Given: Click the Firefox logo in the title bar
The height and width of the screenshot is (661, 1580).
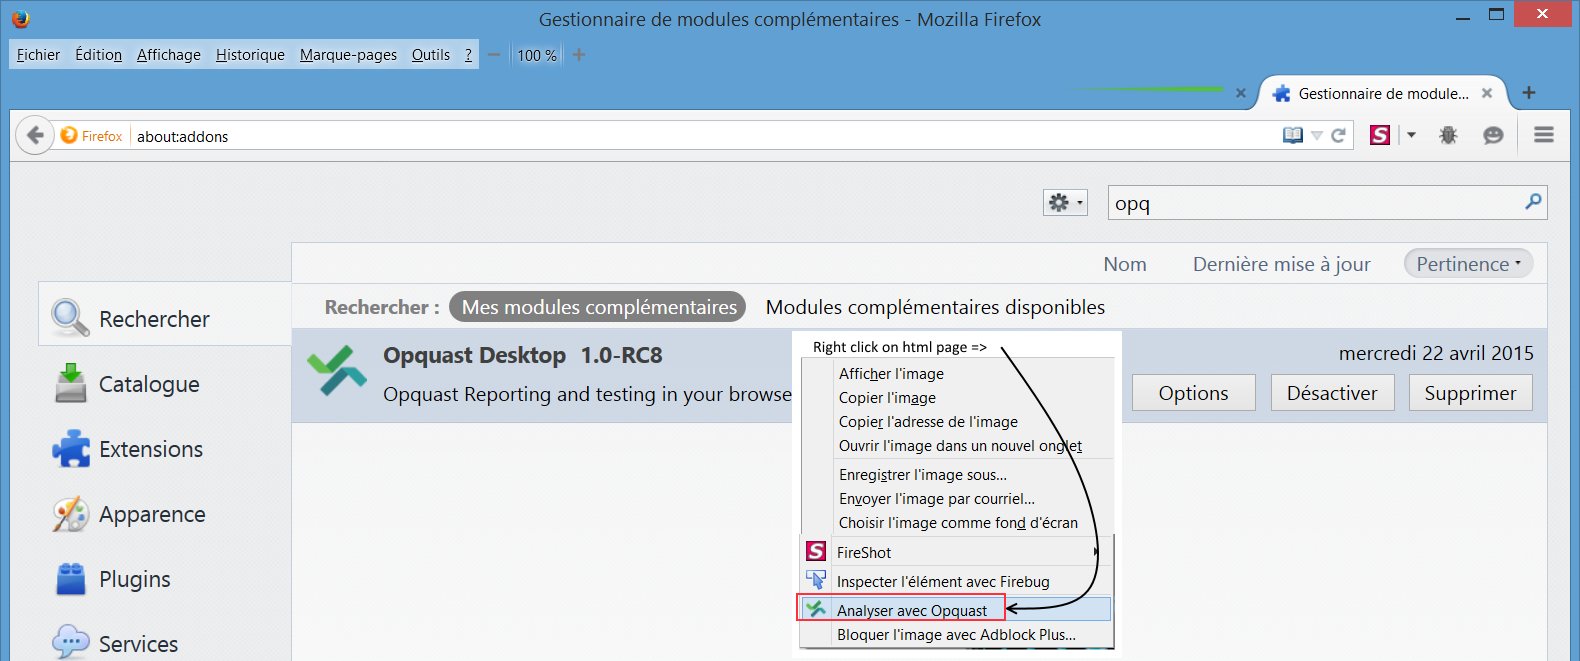Looking at the screenshot, I should pyautogui.click(x=20, y=18).
